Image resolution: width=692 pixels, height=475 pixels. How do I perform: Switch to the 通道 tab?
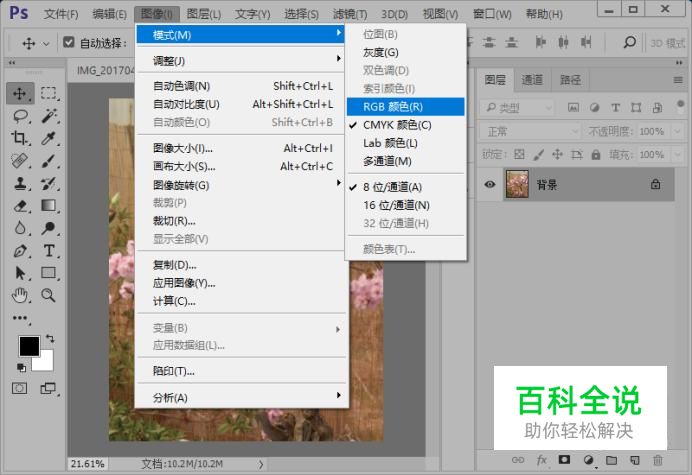(x=532, y=80)
